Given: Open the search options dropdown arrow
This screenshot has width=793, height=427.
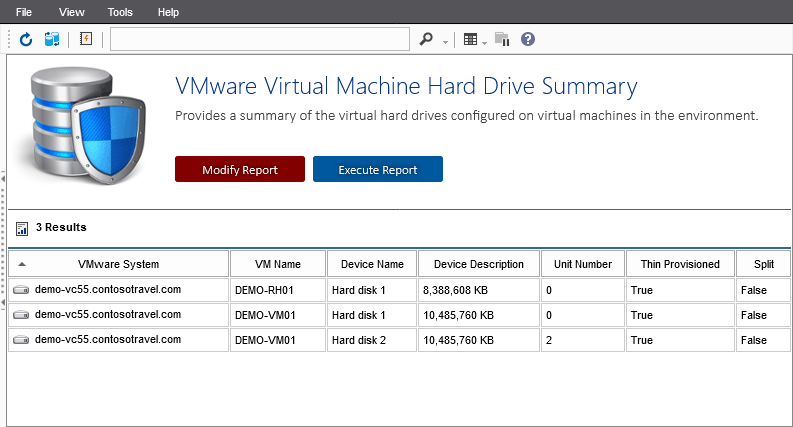Looking at the screenshot, I should point(445,42).
